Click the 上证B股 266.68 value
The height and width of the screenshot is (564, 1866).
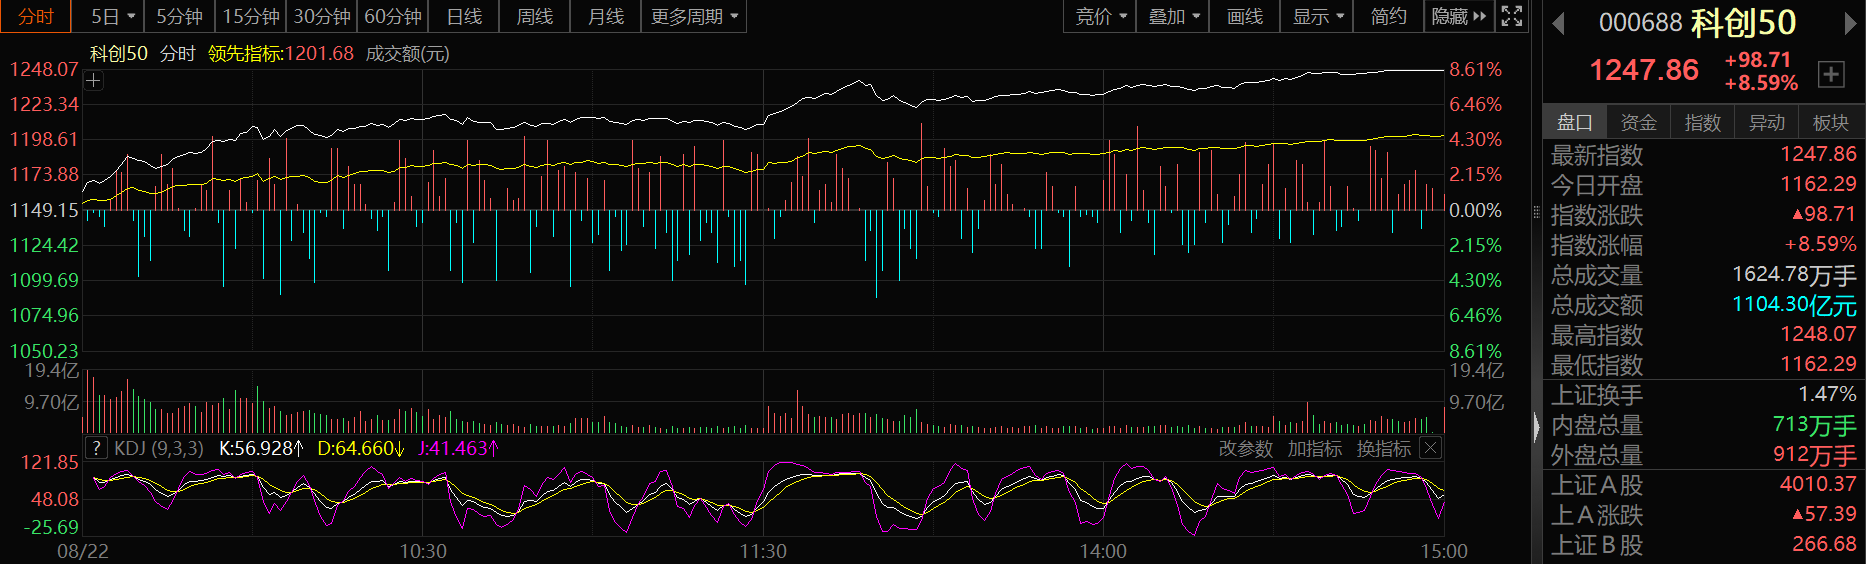(1824, 544)
